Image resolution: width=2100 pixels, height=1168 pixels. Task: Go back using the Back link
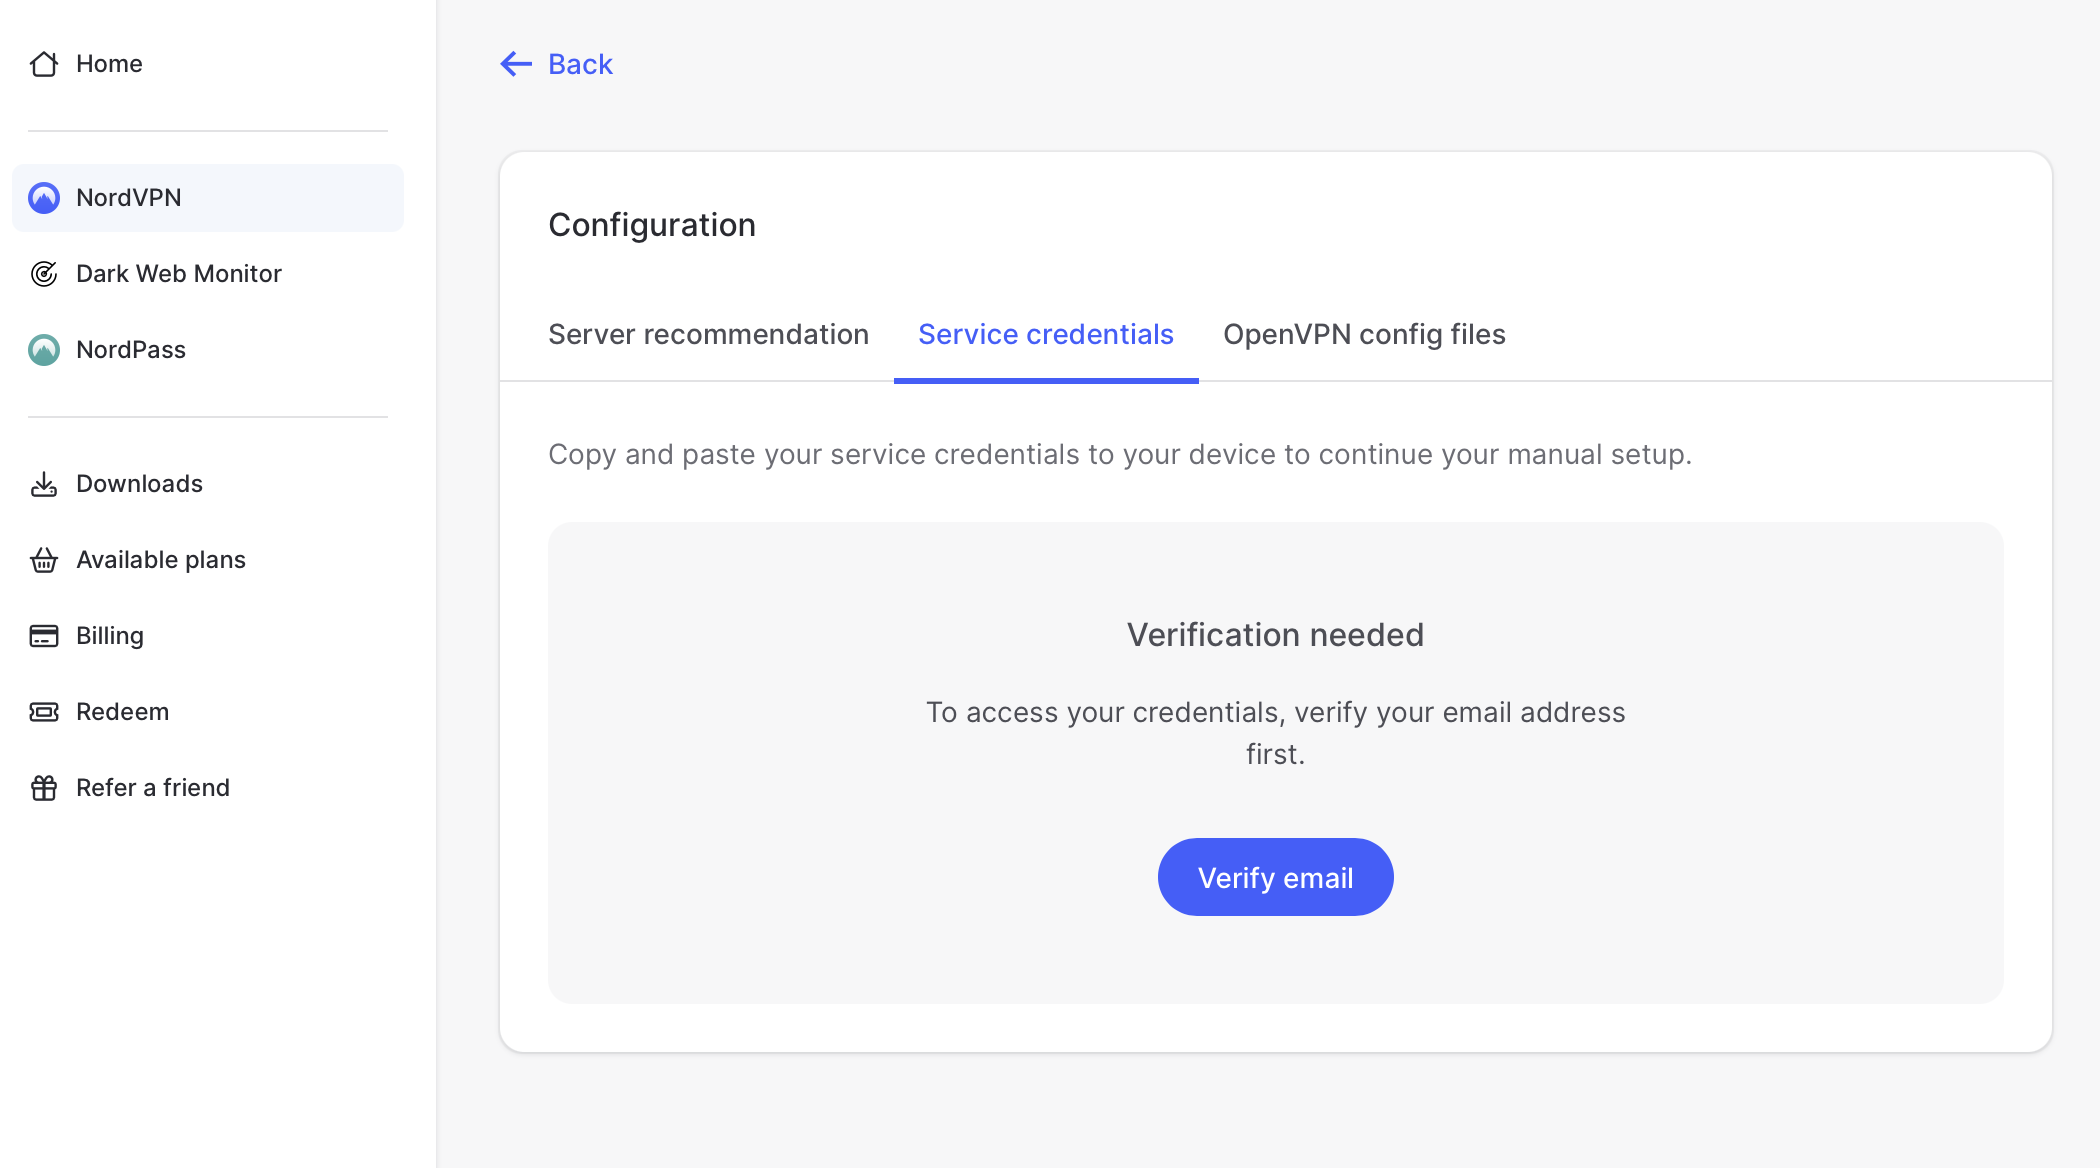(x=580, y=64)
